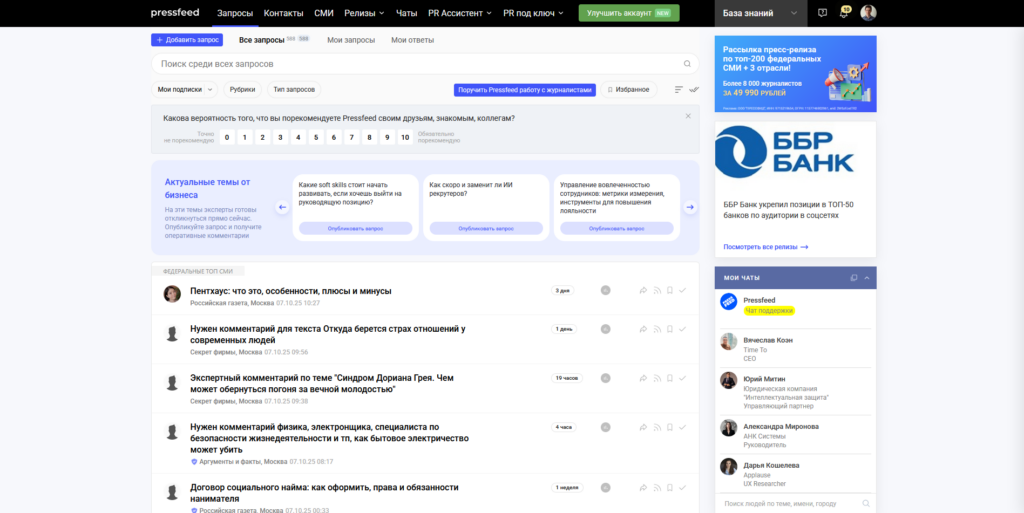Click feed icon in 'Договор социального найма' row
The width and height of the screenshot is (1024, 513).
[x=657, y=488]
